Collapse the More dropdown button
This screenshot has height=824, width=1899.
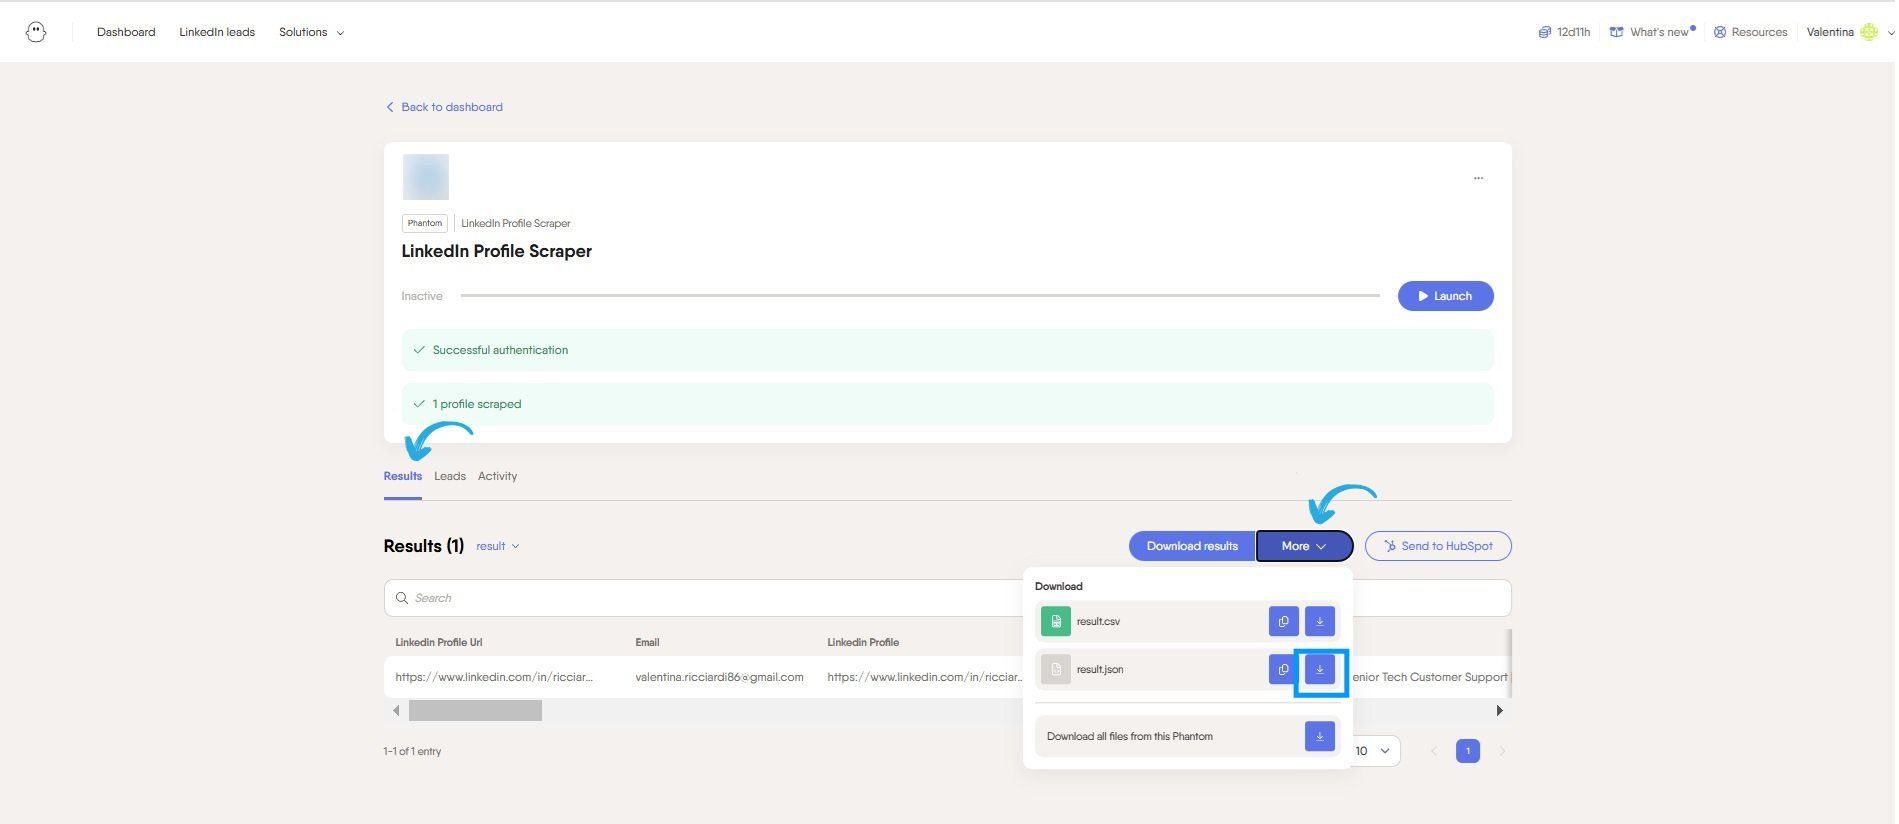[x=1304, y=546]
